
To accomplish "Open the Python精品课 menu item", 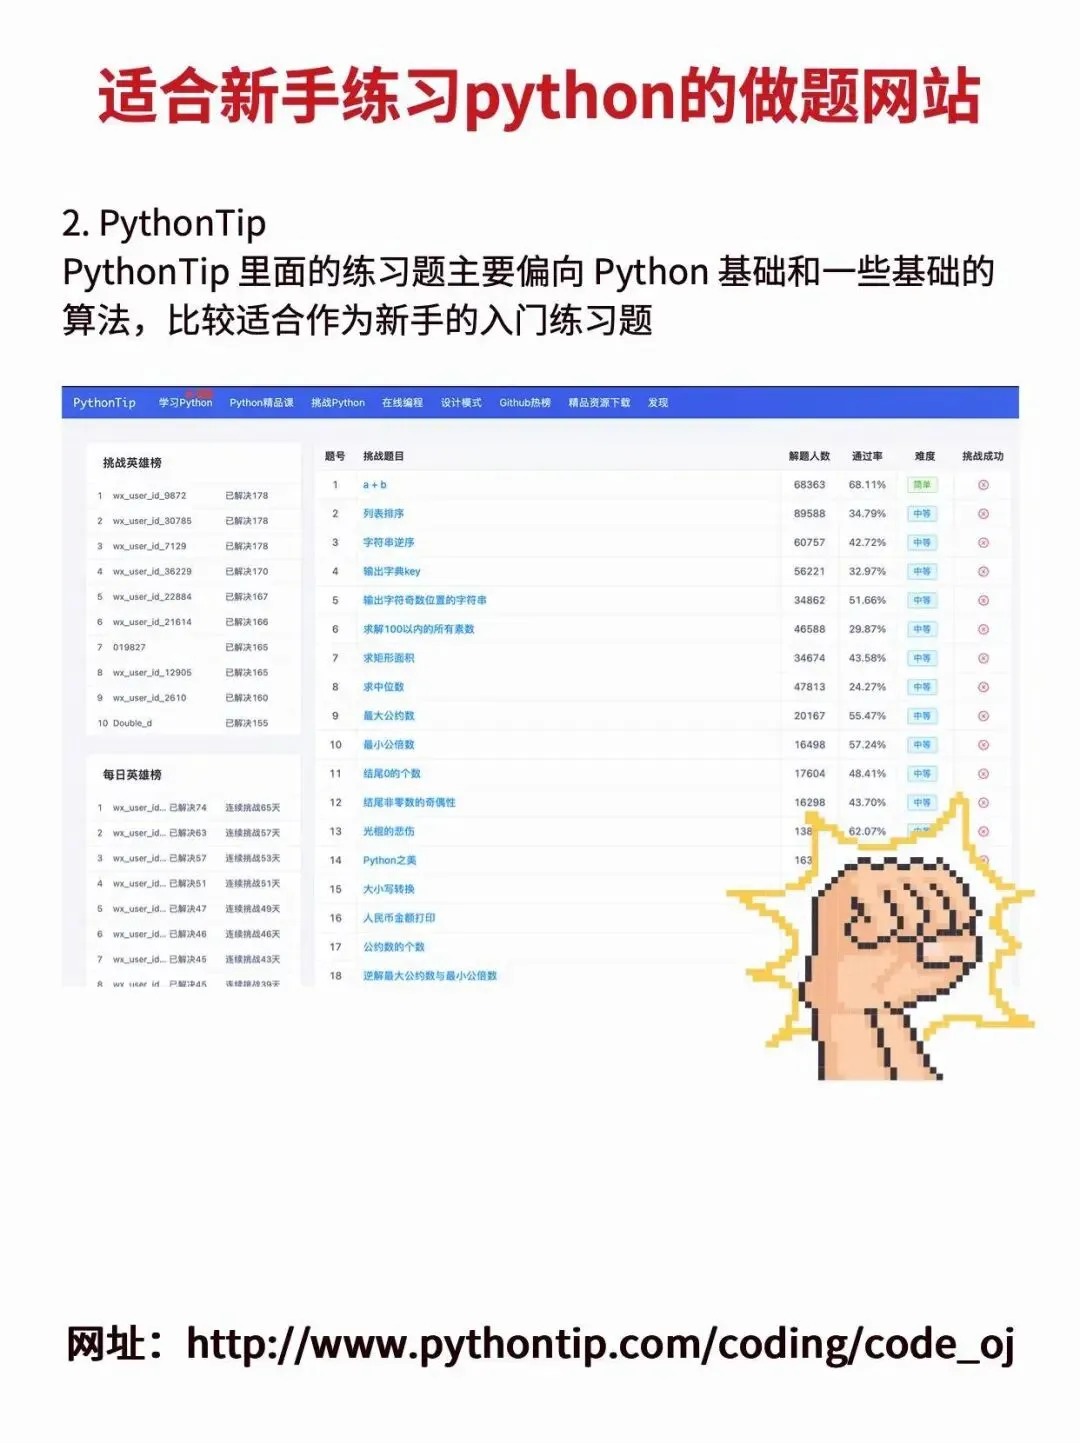I will (261, 403).
